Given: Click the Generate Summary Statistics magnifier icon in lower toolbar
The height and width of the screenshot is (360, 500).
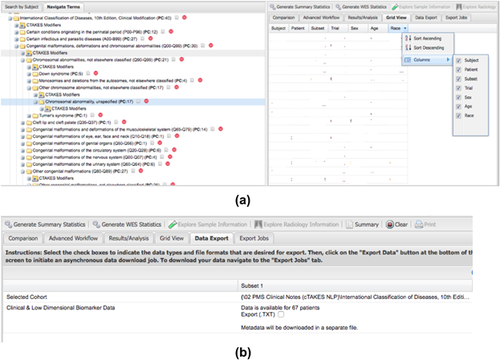Looking at the screenshot, I should 8,224.
